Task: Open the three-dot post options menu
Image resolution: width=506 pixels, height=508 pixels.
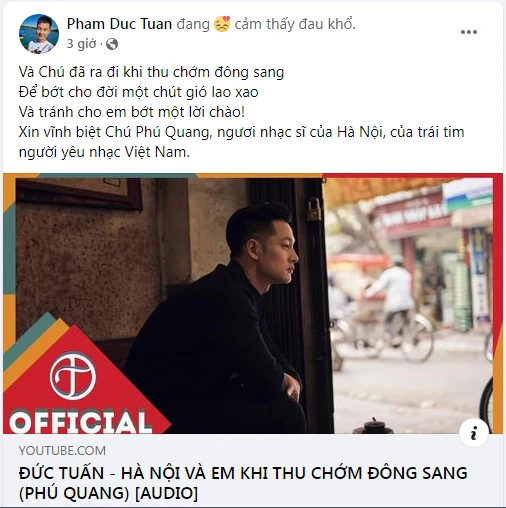Action: pos(469,32)
